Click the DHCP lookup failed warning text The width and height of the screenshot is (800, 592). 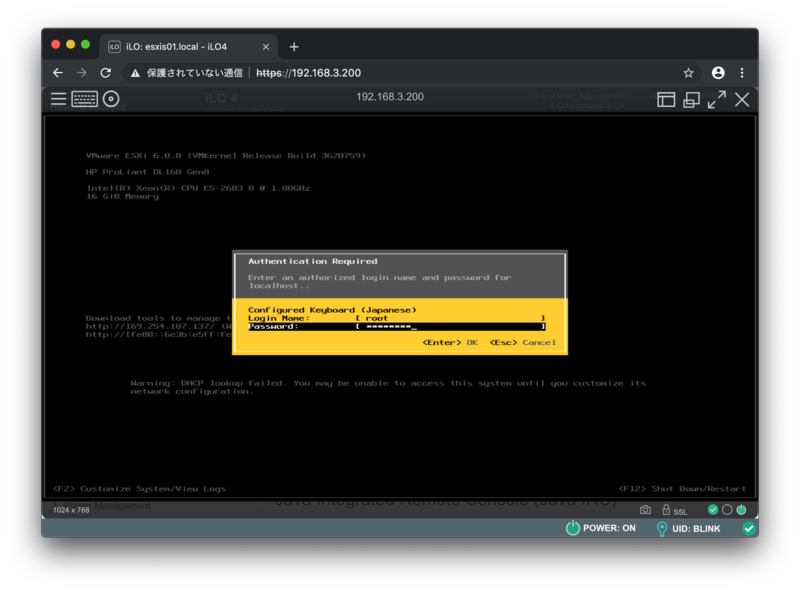[x=388, y=387]
